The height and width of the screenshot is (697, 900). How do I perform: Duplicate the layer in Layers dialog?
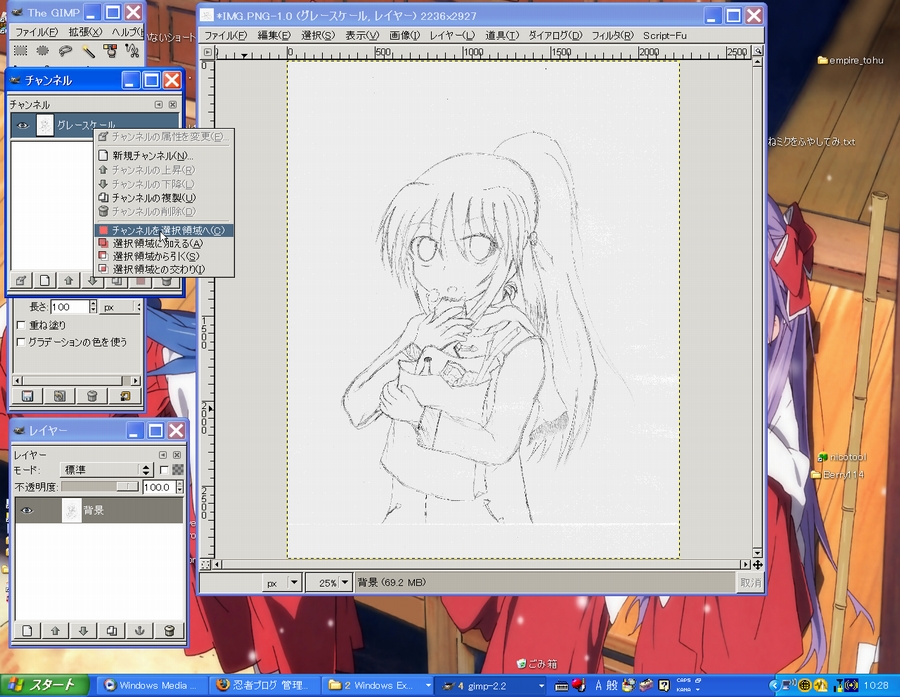click(111, 630)
